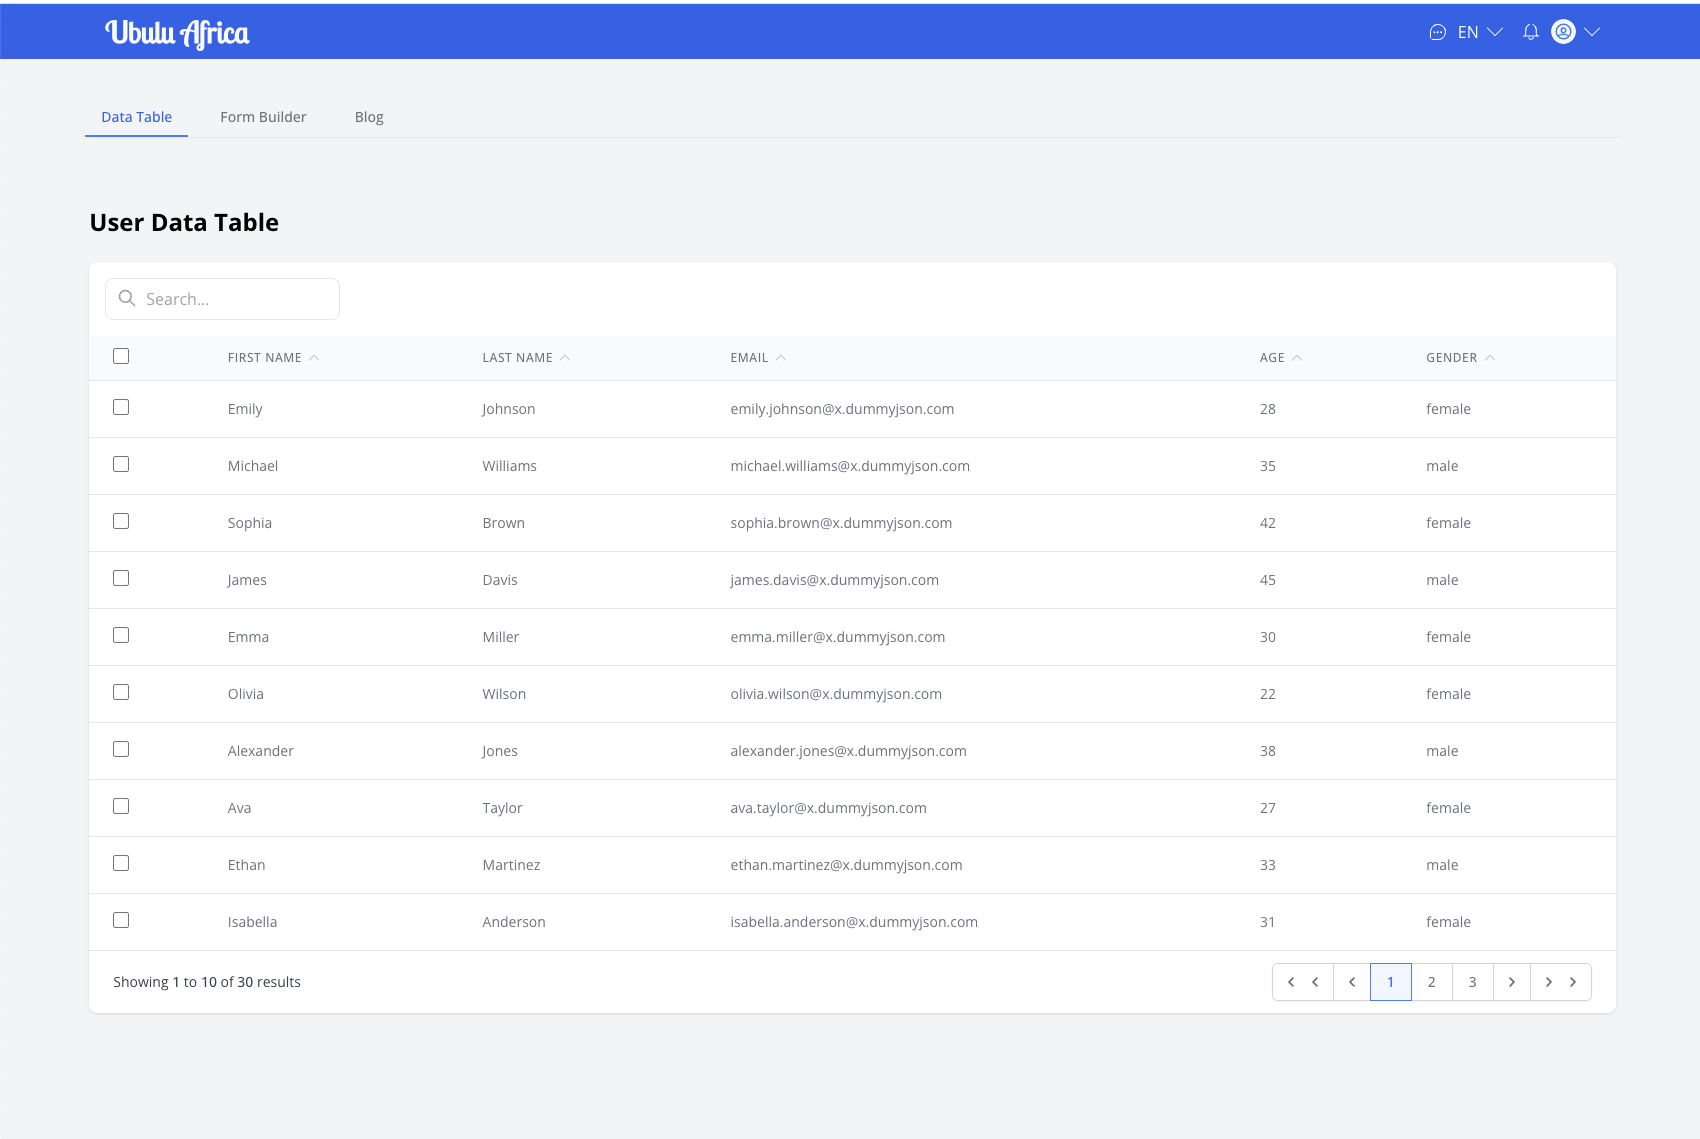
Task: Click the first name Sophia
Action: (249, 523)
